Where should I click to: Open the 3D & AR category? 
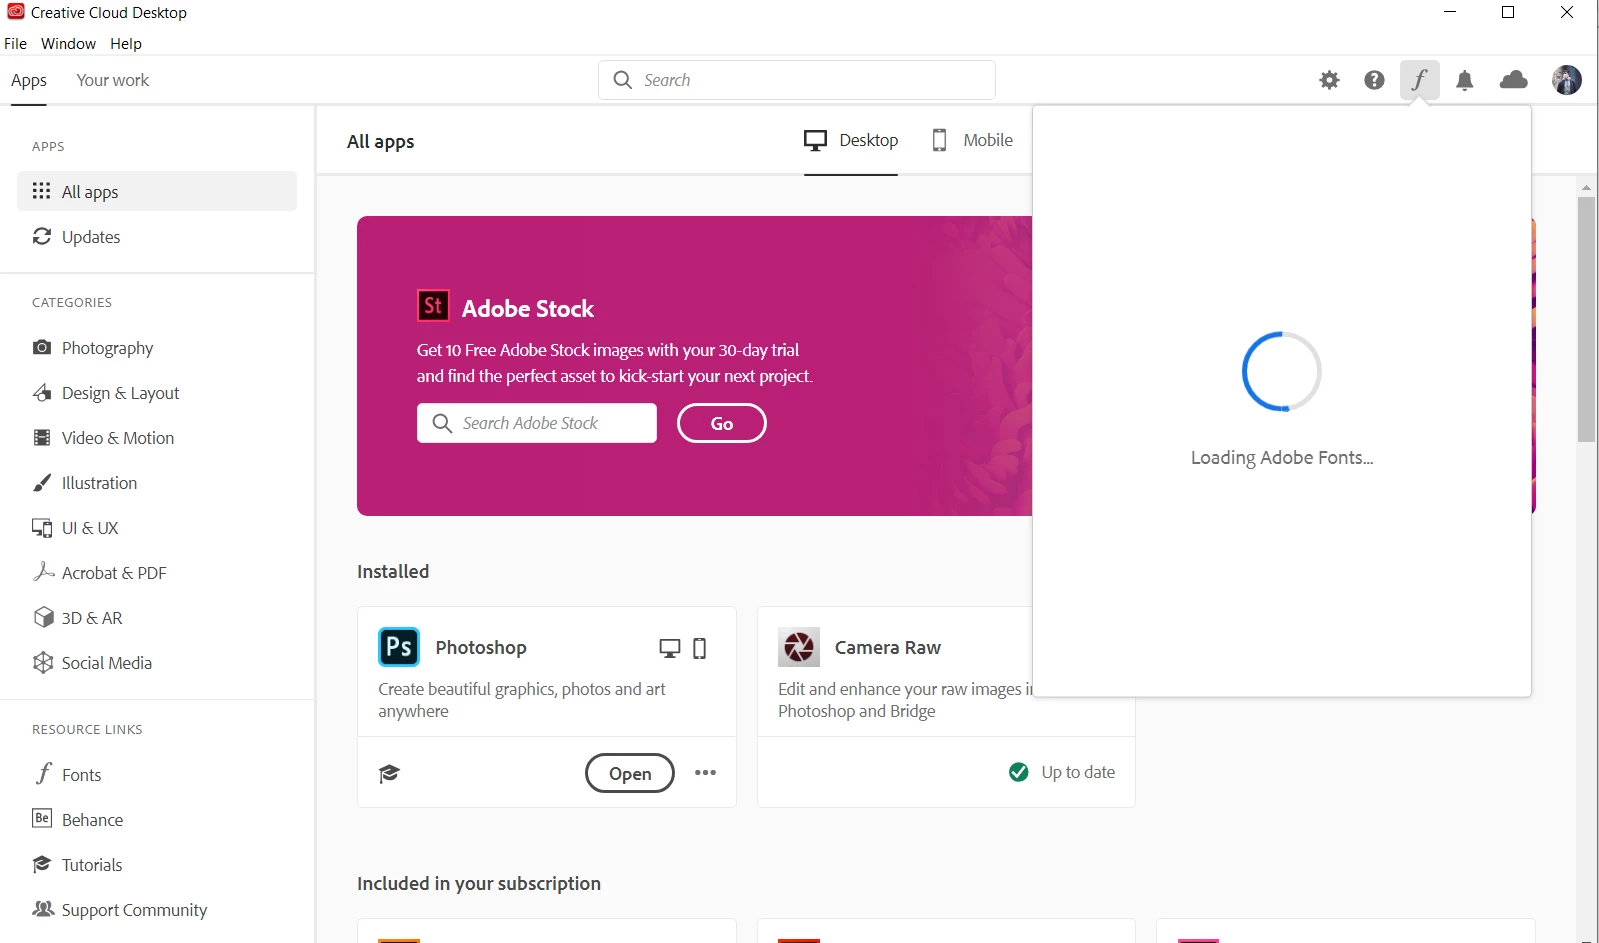click(x=157, y=618)
